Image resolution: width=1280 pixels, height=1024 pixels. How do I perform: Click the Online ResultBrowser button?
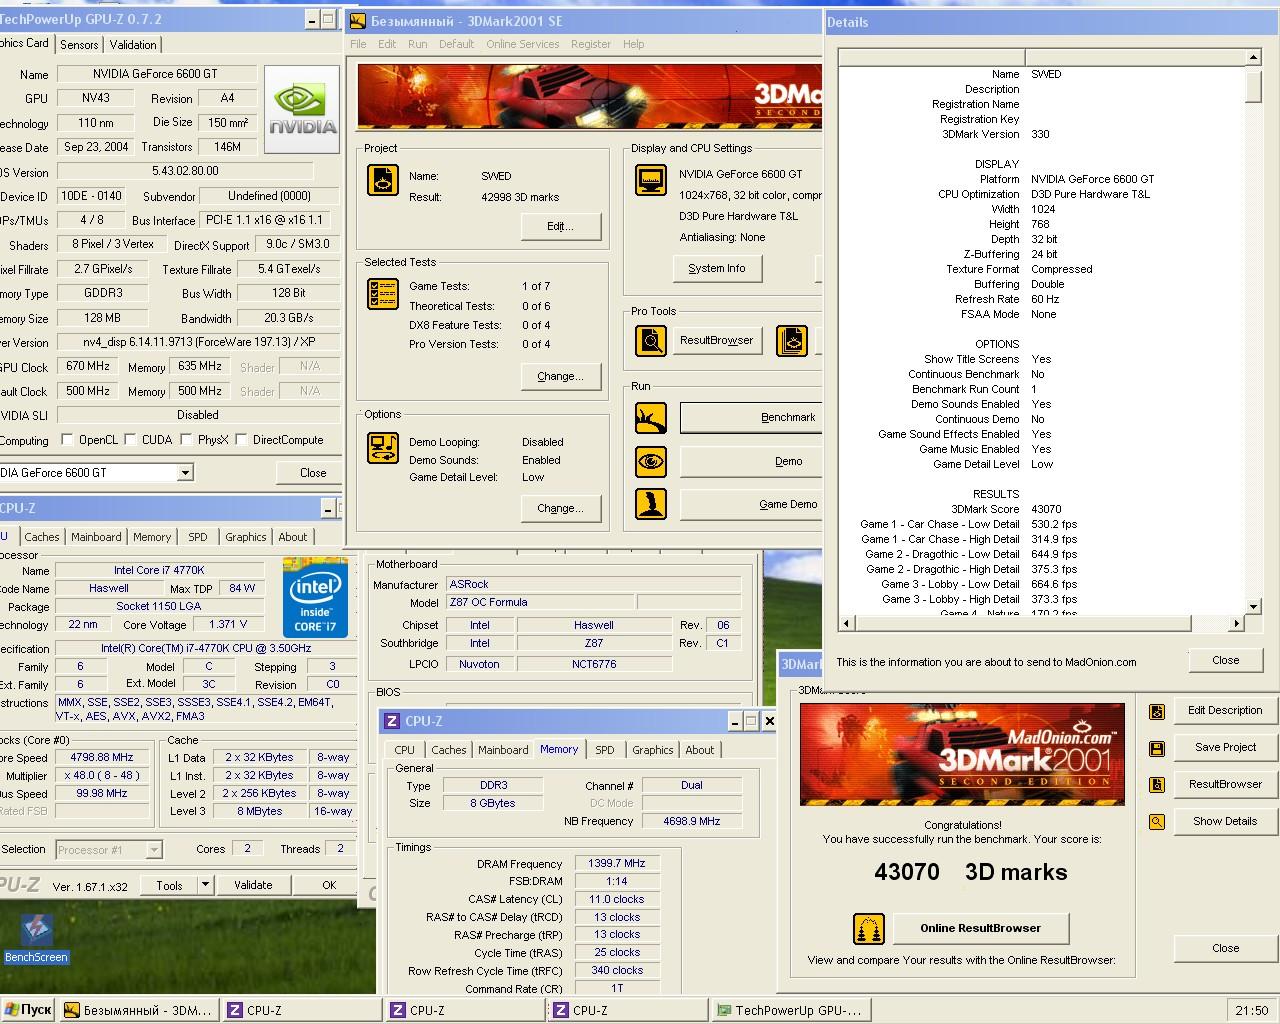click(980, 928)
